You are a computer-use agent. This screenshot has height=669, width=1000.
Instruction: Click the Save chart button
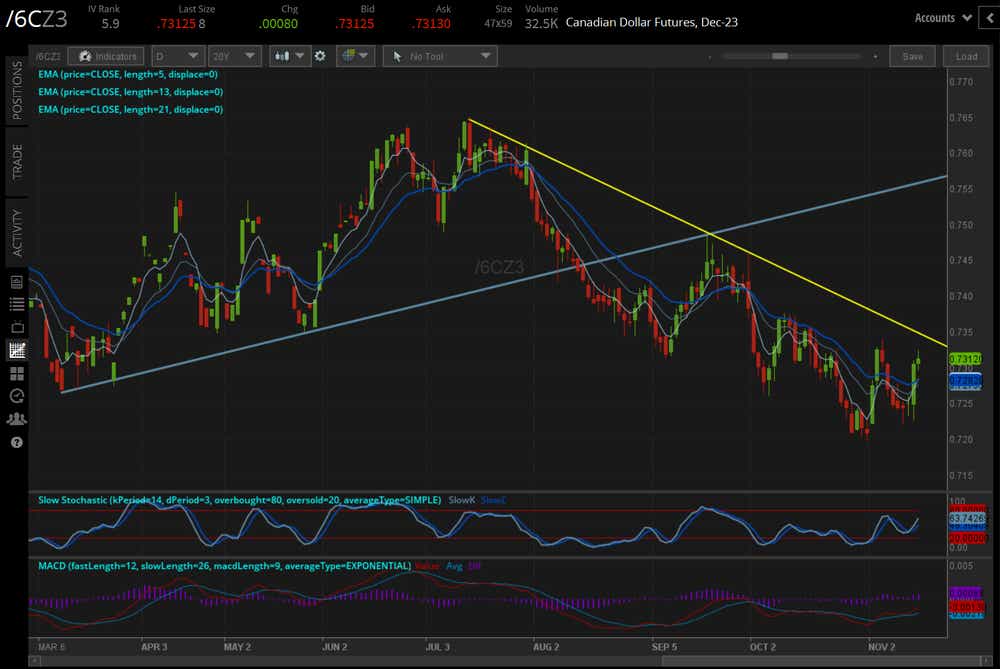912,56
